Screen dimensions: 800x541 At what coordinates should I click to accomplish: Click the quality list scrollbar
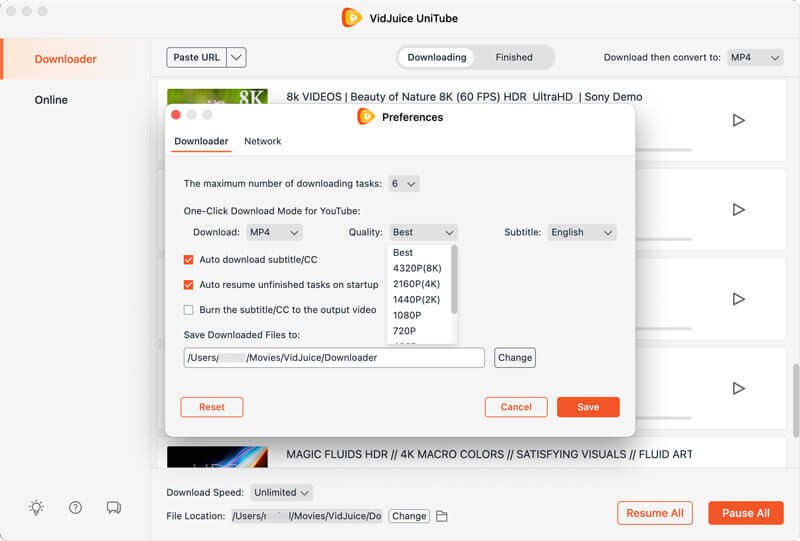[x=454, y=279]
